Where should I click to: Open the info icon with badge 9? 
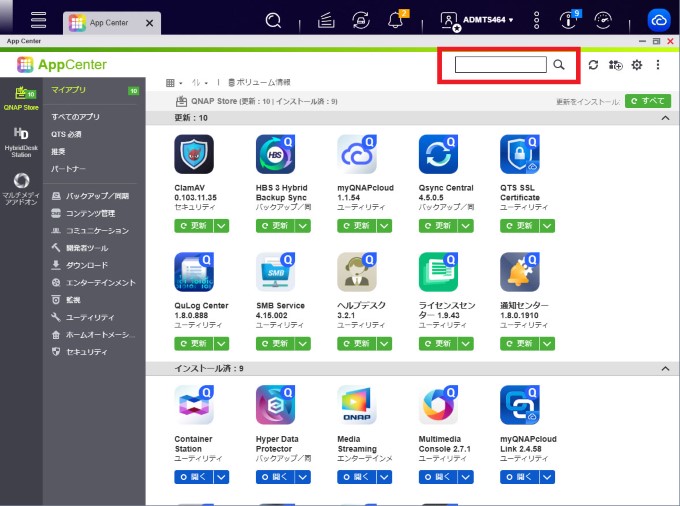click(x=568, y=20)
